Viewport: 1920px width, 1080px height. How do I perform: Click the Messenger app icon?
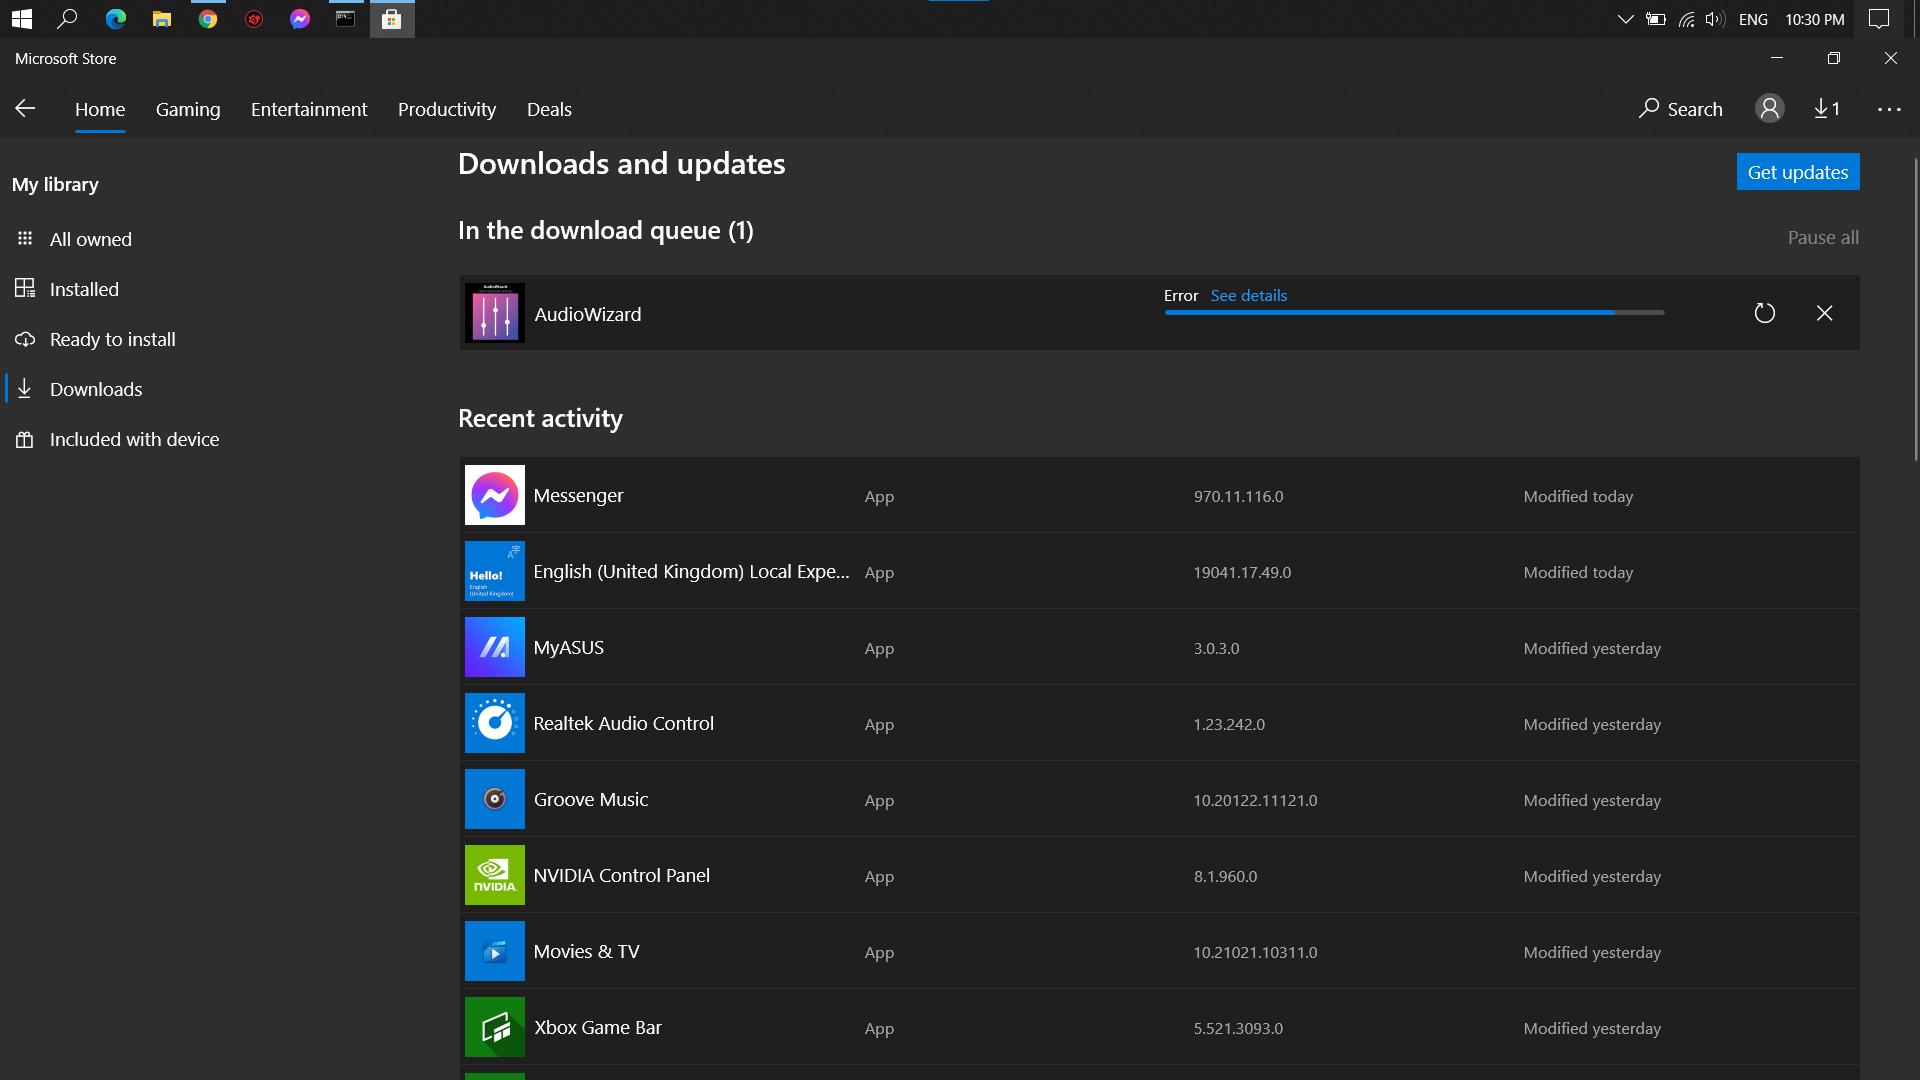(495, 495)
